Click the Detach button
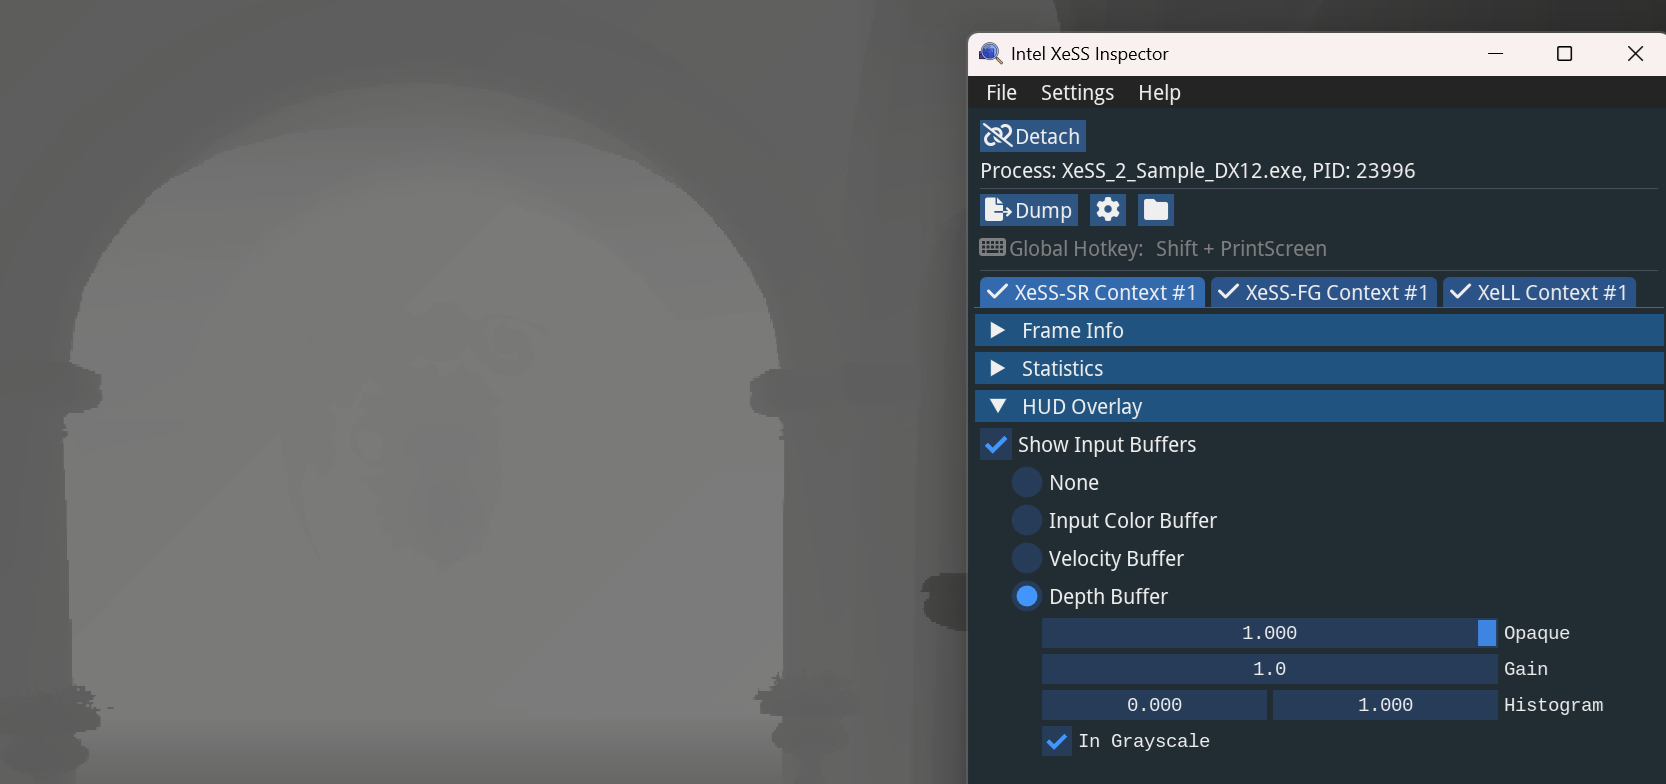The width and height of the screenshot is (1666, 784). tap(1032, 136)
